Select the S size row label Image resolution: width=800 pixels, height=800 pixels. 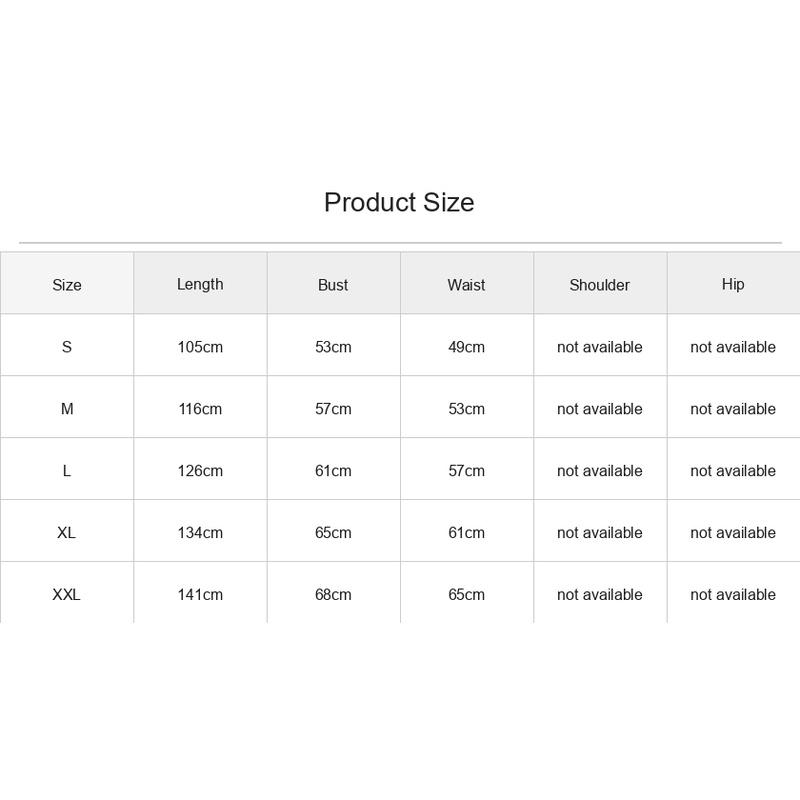[67, 347]
